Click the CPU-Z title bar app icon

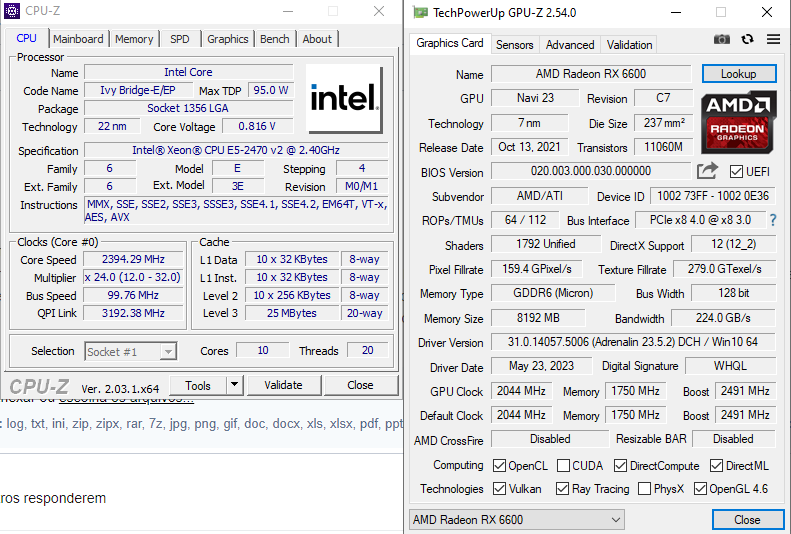[12, 11]
